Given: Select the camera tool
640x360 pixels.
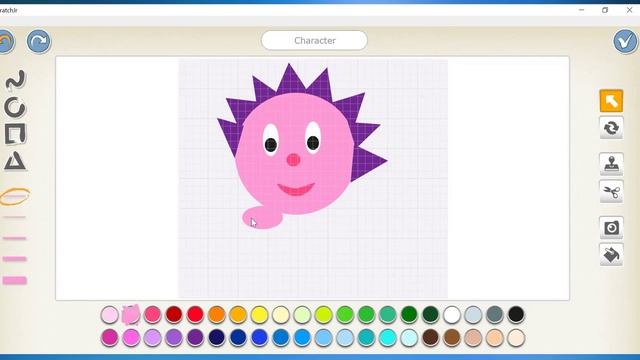Looking at the screenshot, I should pyautogui.click(x=611, y=227).
